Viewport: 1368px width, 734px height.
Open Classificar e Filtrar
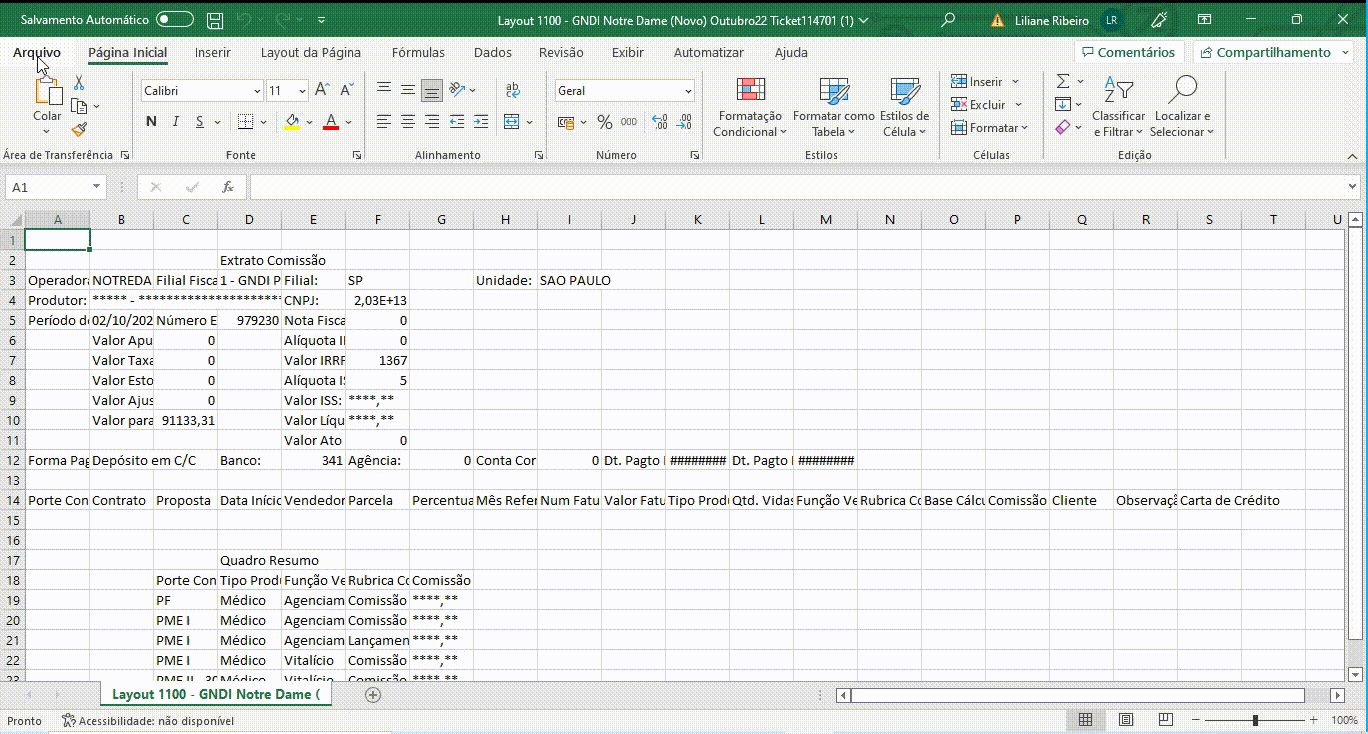[1118, 108]
